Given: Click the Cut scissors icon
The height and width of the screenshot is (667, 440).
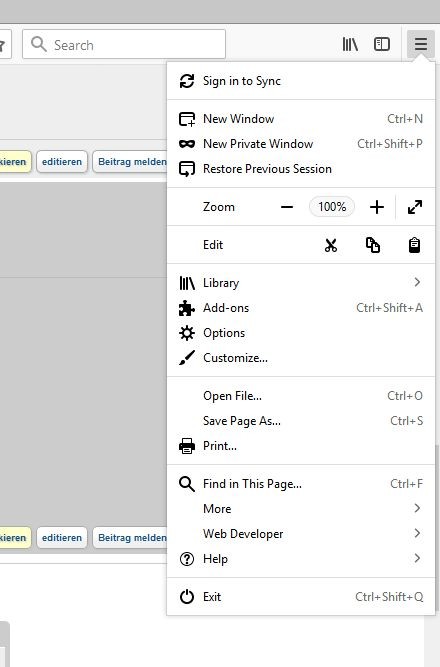Looking at the screenshot, I should tap(331, 245).
